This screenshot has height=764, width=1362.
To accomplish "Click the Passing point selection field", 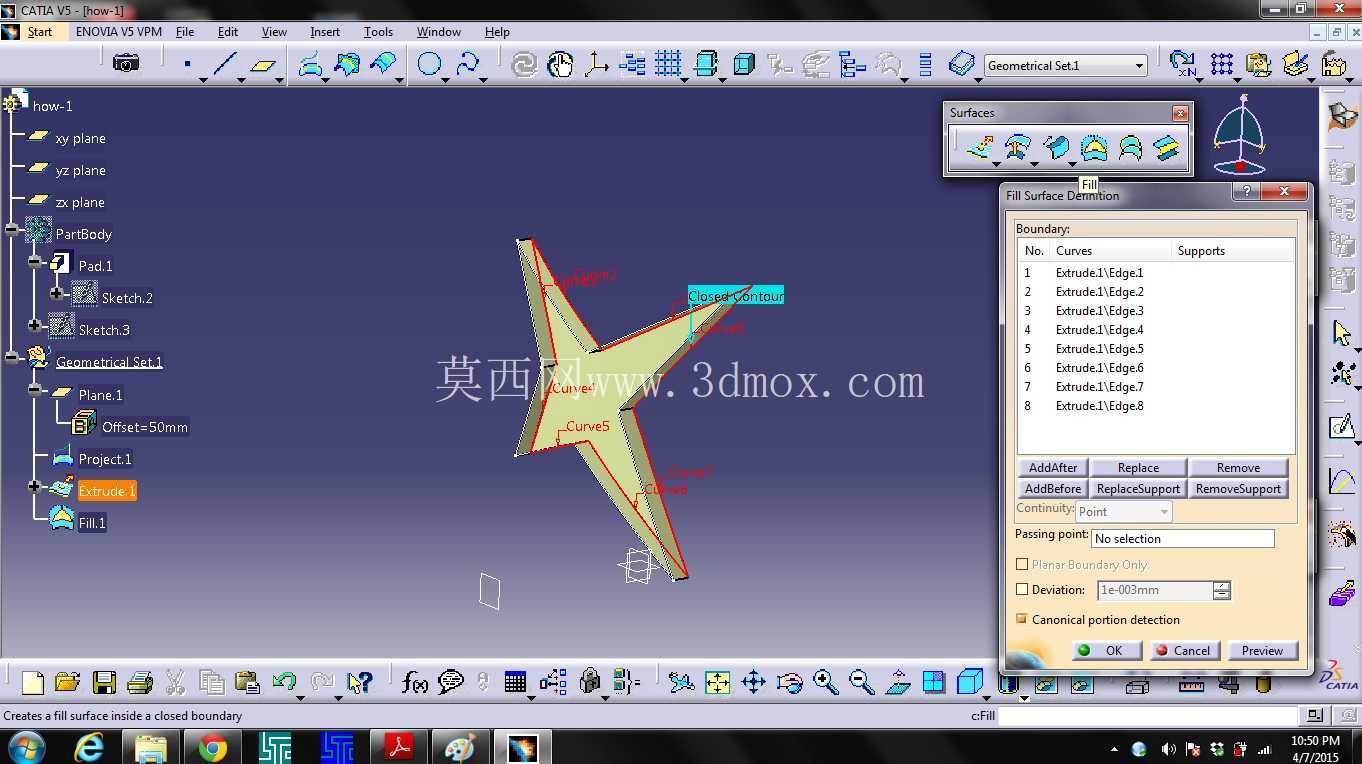I will tap(1183, 538).
